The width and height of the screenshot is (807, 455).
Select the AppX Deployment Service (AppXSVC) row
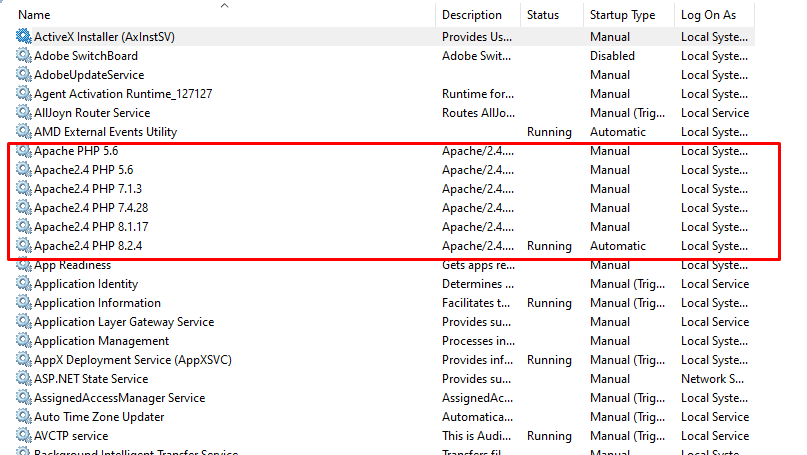pyautogui.click(x=132, y=360)
